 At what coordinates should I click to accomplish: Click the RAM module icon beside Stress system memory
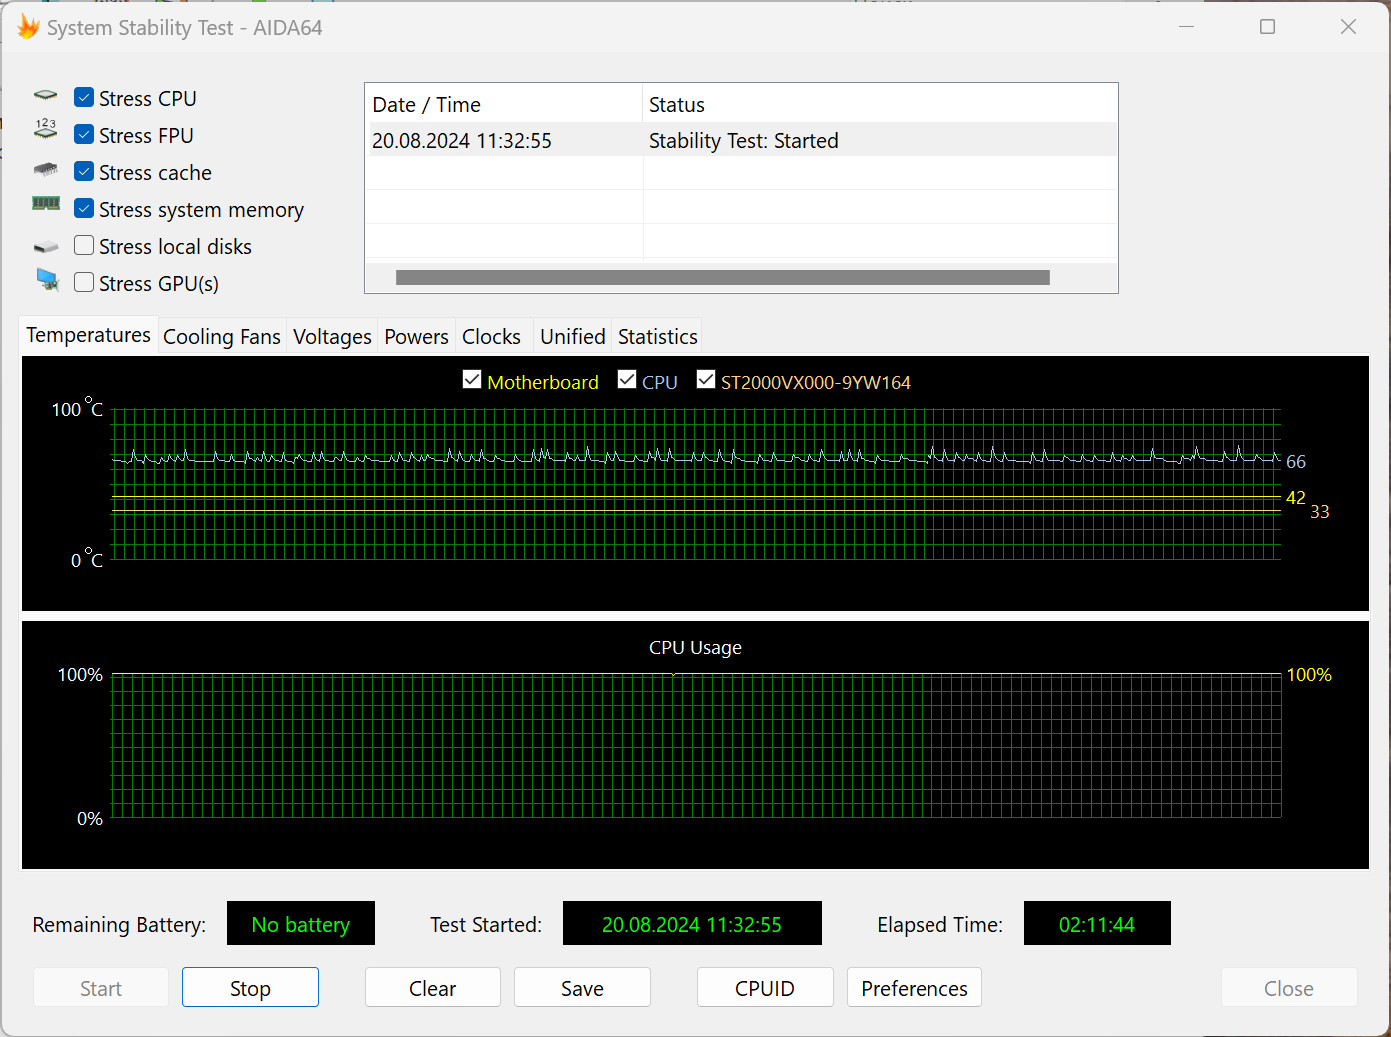(46, 204)
